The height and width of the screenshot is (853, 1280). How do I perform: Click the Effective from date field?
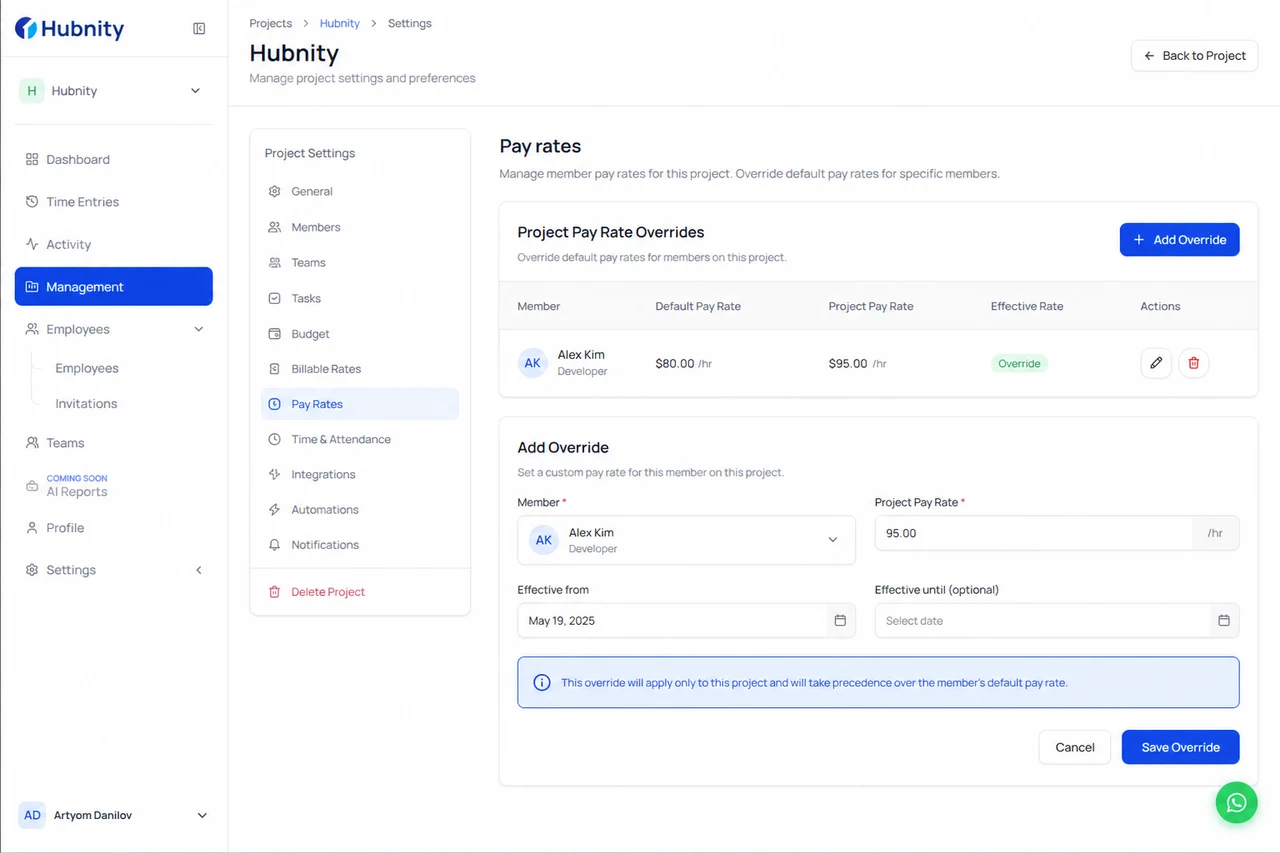(686, 621)
